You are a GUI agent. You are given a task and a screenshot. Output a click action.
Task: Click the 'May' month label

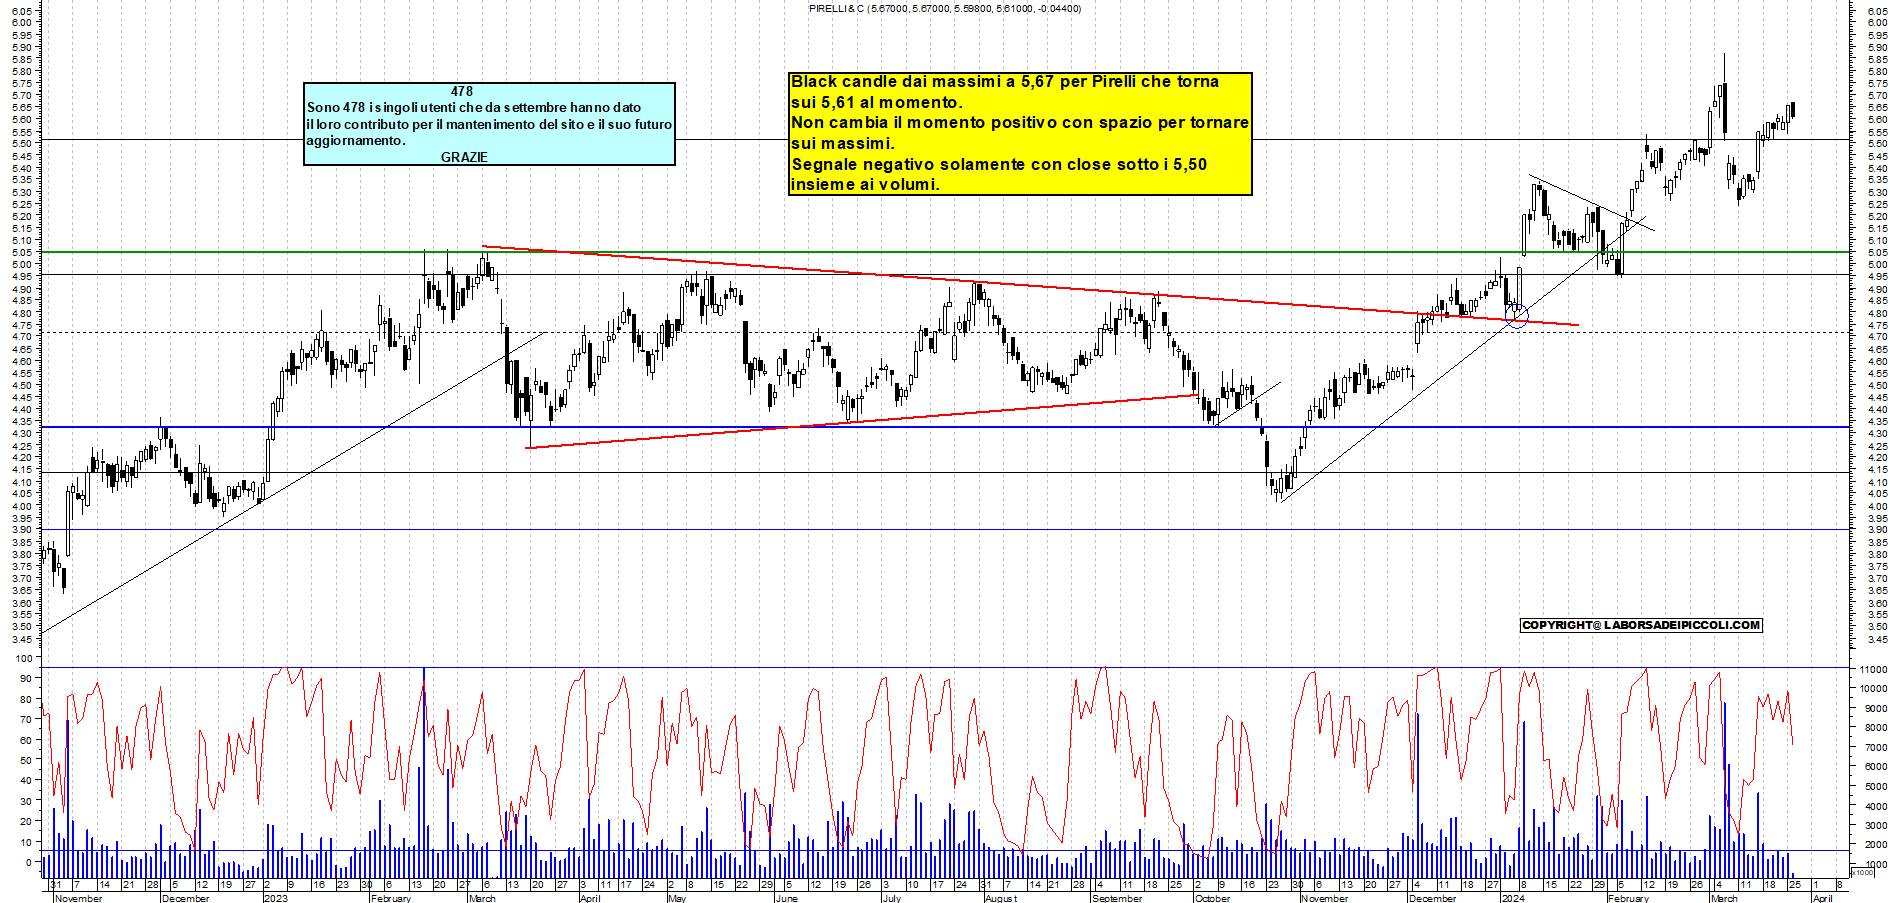pos(677,898)
